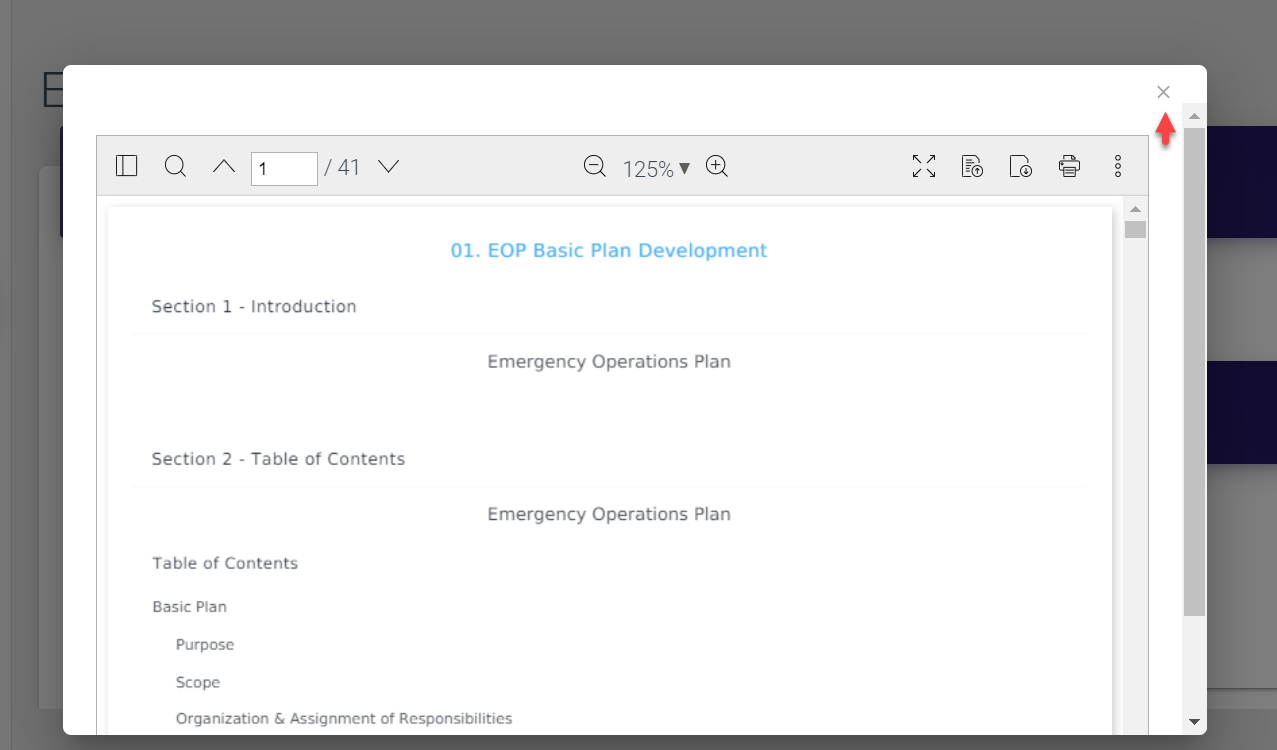This screenshot has width=1277, height=750.
Task: Download the document
Action: (1021, 167)
